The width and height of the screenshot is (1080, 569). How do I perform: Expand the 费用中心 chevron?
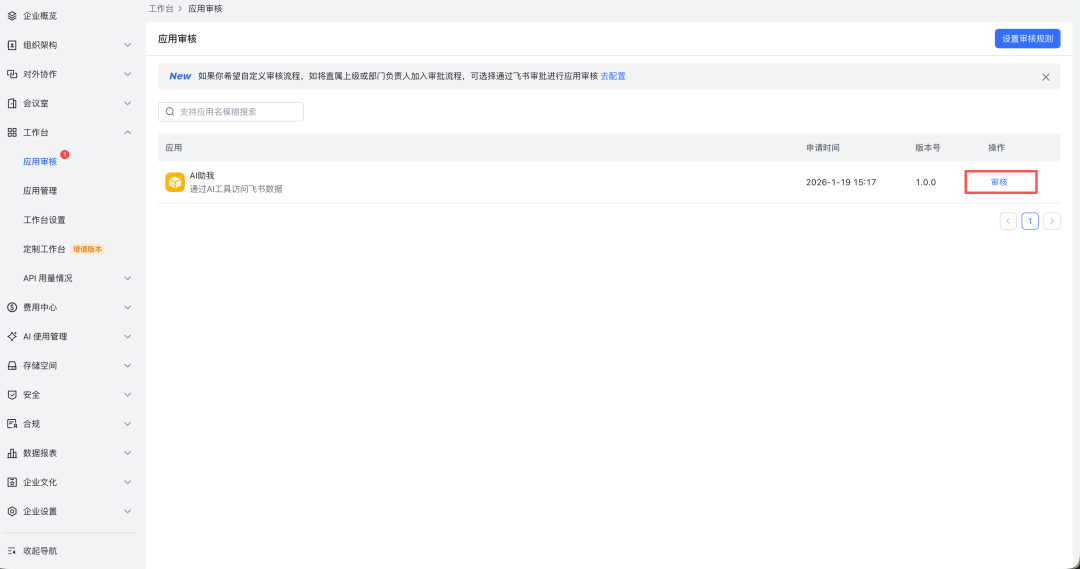[x=127, y=307]
